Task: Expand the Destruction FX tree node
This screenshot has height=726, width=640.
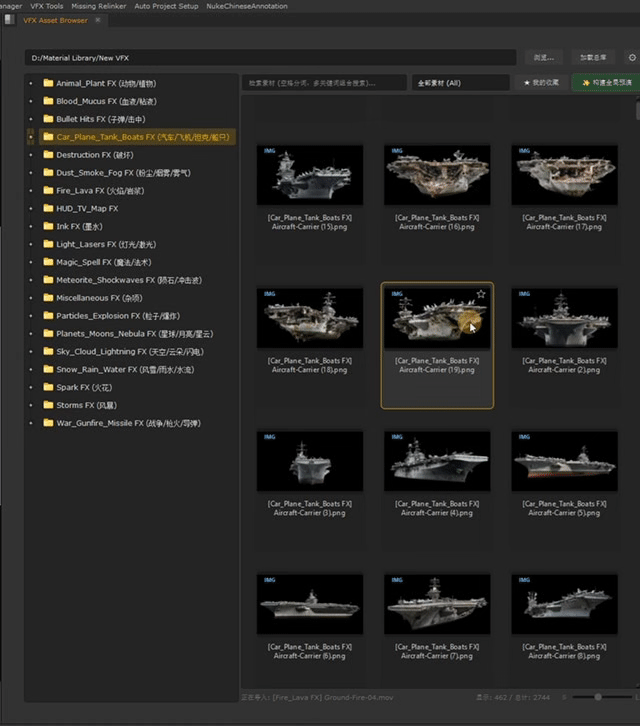Action: point(31,155)
